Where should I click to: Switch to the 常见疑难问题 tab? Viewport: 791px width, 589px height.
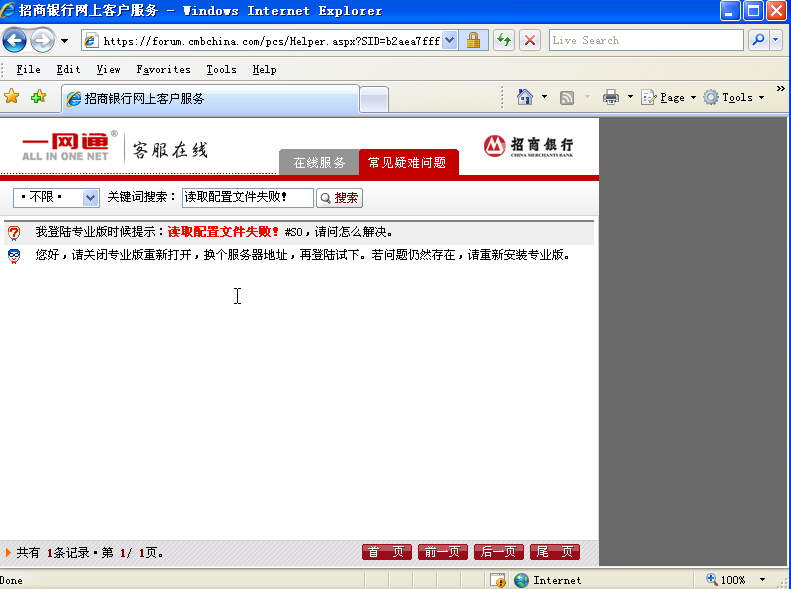(x=407, y=162)
